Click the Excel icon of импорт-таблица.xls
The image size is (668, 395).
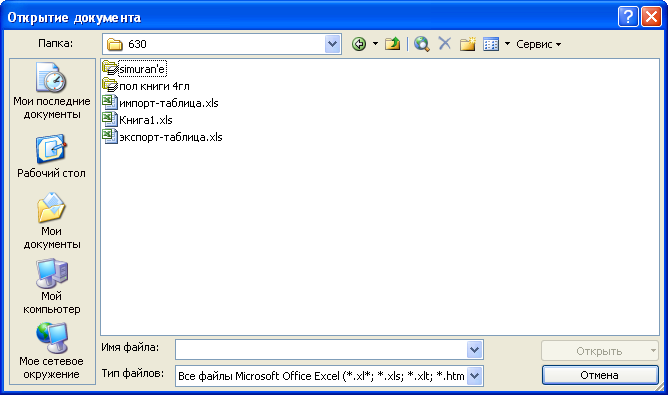[x=110, y=102]
